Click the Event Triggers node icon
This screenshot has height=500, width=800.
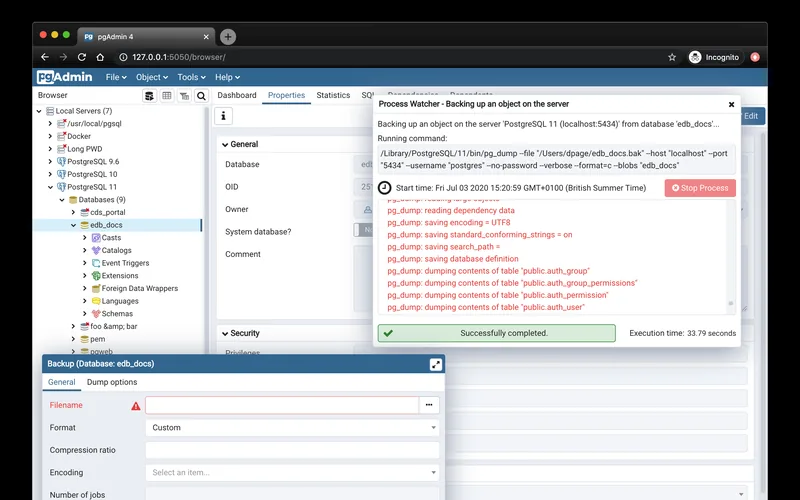tap(96, 263)
